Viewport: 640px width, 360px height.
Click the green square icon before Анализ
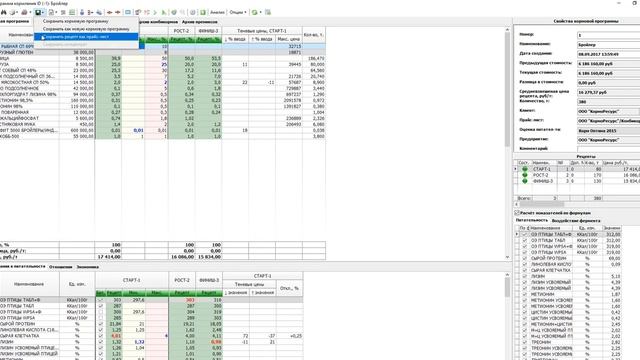[203, 12]
